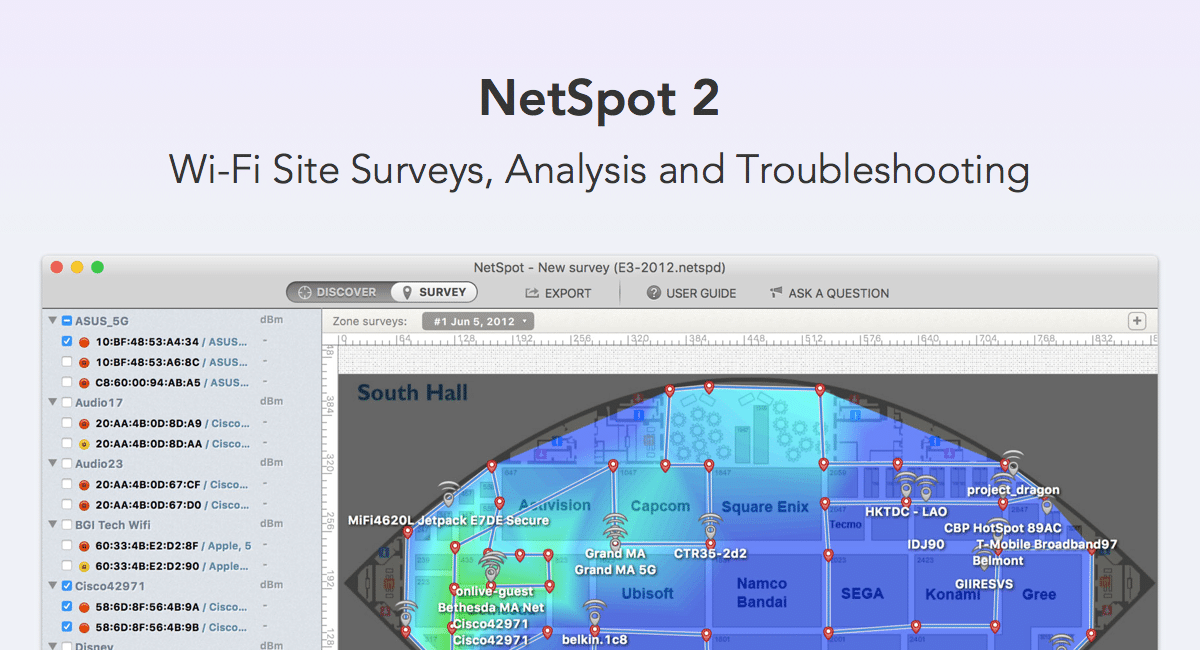Collapse the BGI Tech Wifi group

pyautogui.click(x=53, y=524)
